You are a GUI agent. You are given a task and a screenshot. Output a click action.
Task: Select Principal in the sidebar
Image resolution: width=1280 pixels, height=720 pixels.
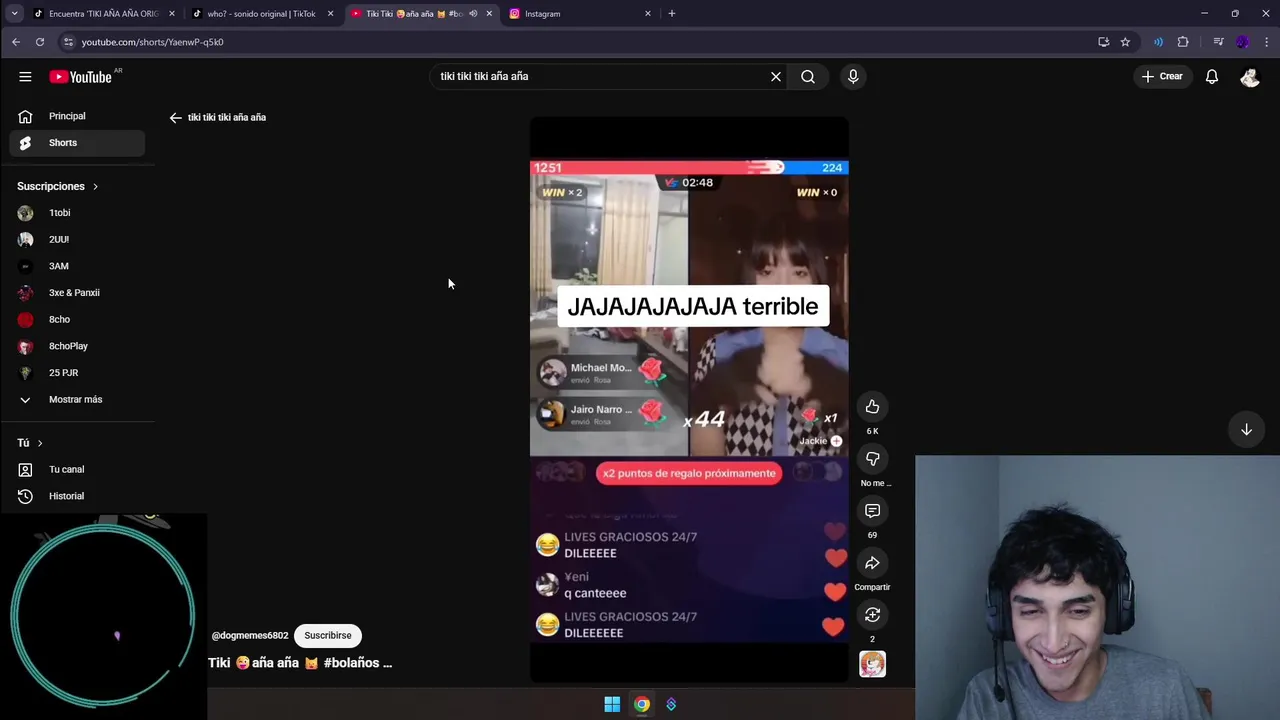click(77, 116)
